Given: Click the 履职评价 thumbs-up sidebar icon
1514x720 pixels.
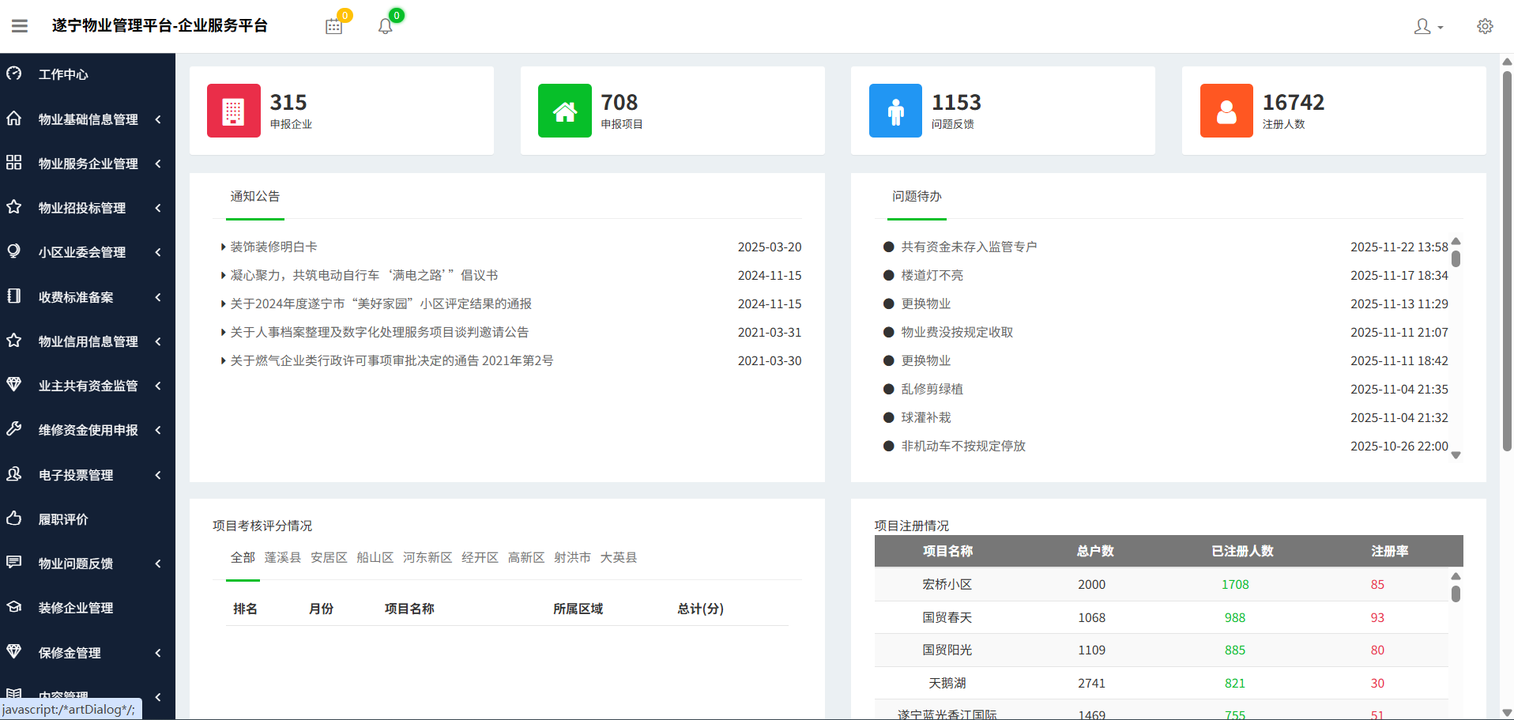Looking at the screenshot, I should coord(13,518).
